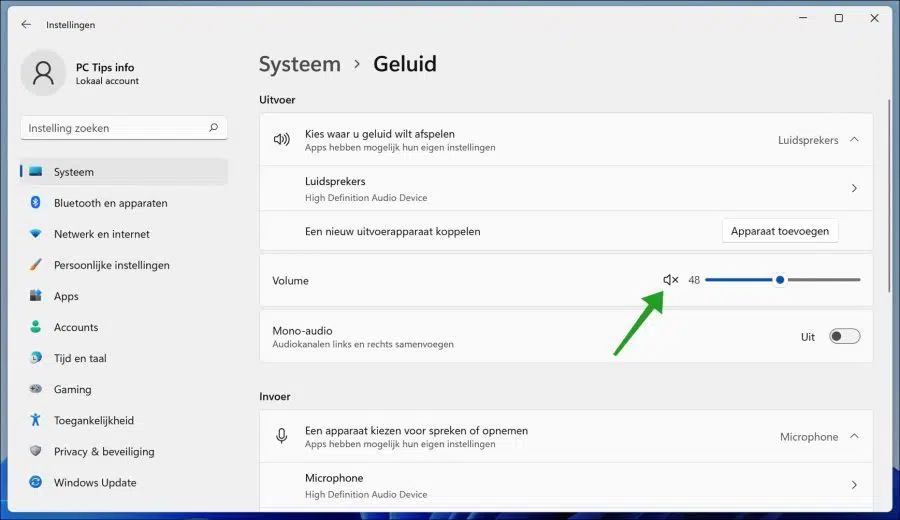Open the PC Tips info account avatar
900x520 pixels.
pos(43,73)
